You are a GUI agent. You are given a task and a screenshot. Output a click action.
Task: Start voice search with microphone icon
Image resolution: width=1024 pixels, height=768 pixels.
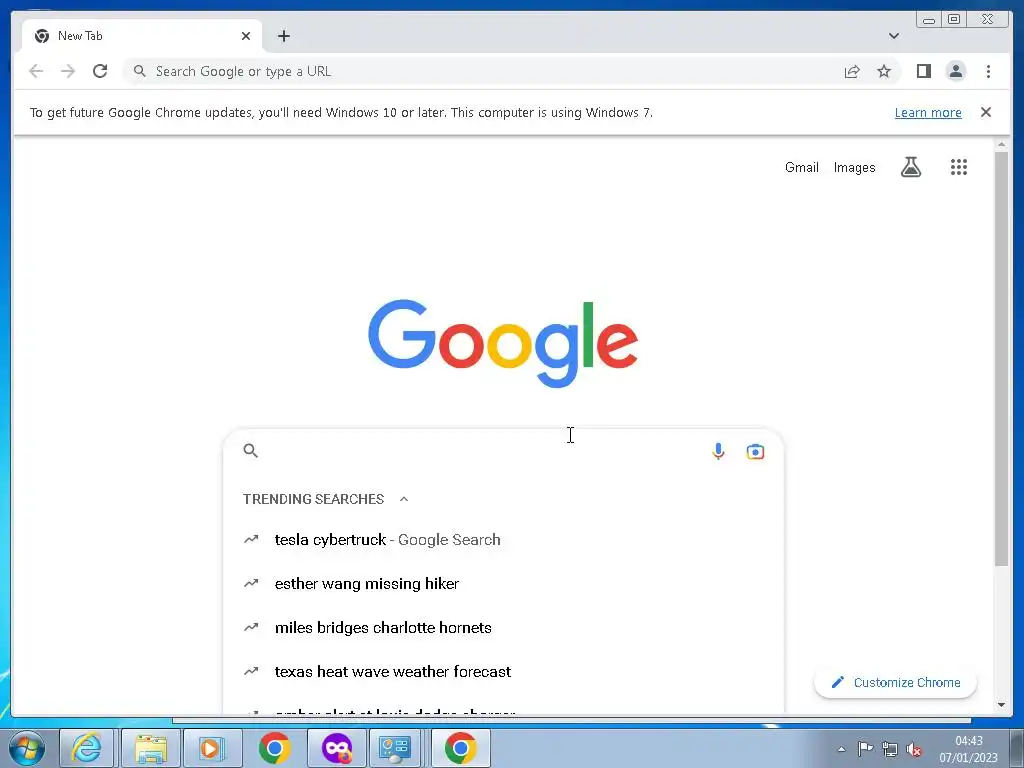(x=718, y=451)
